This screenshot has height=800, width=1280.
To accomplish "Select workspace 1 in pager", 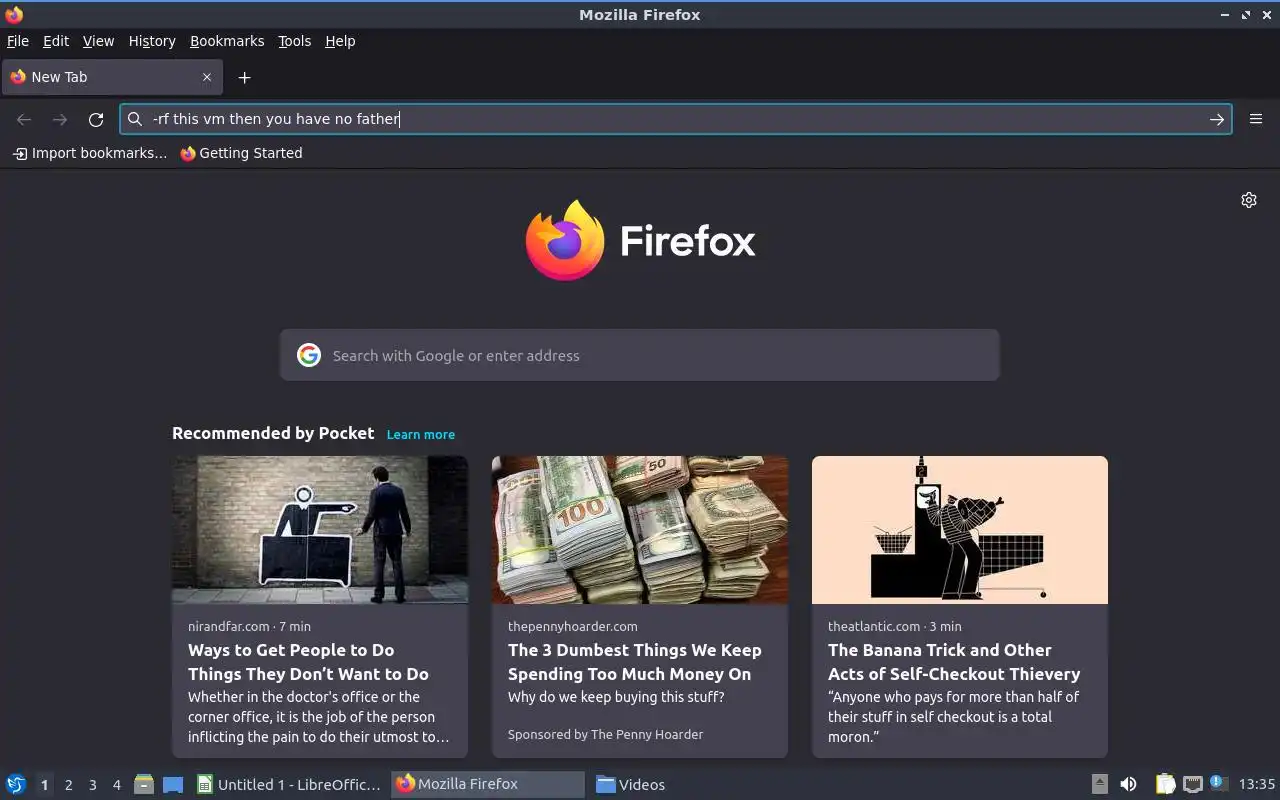I will 44,785.
